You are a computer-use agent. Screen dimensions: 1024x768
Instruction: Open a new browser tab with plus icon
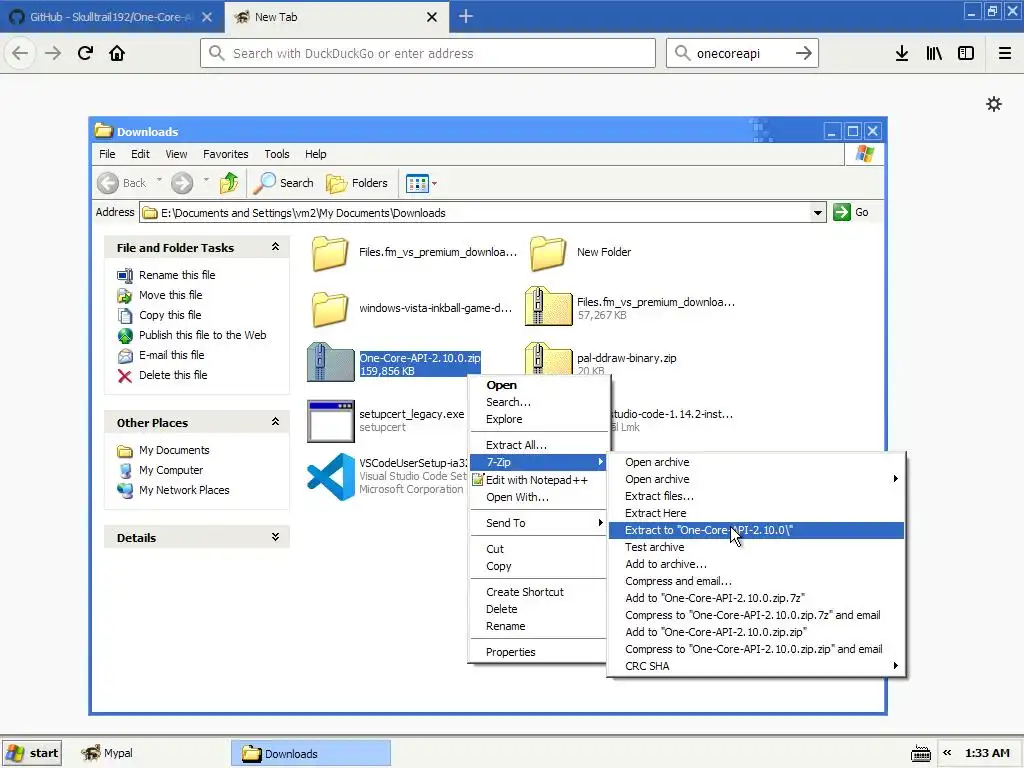pos(466,16)
